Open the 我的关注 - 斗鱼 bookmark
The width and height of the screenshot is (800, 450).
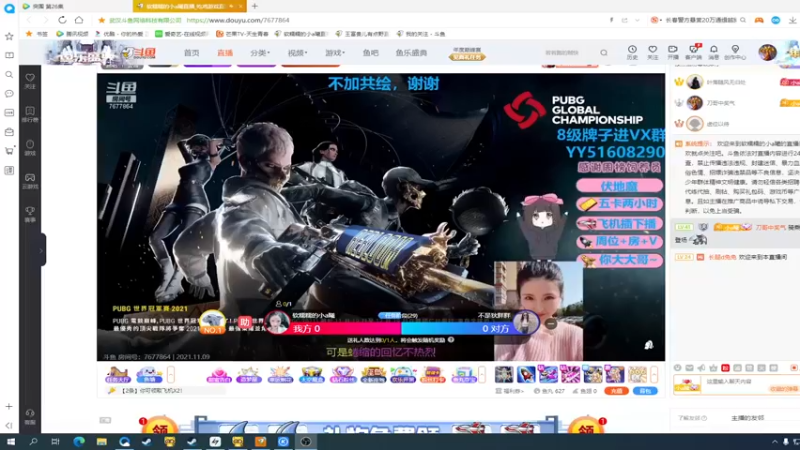click(421, 34)
